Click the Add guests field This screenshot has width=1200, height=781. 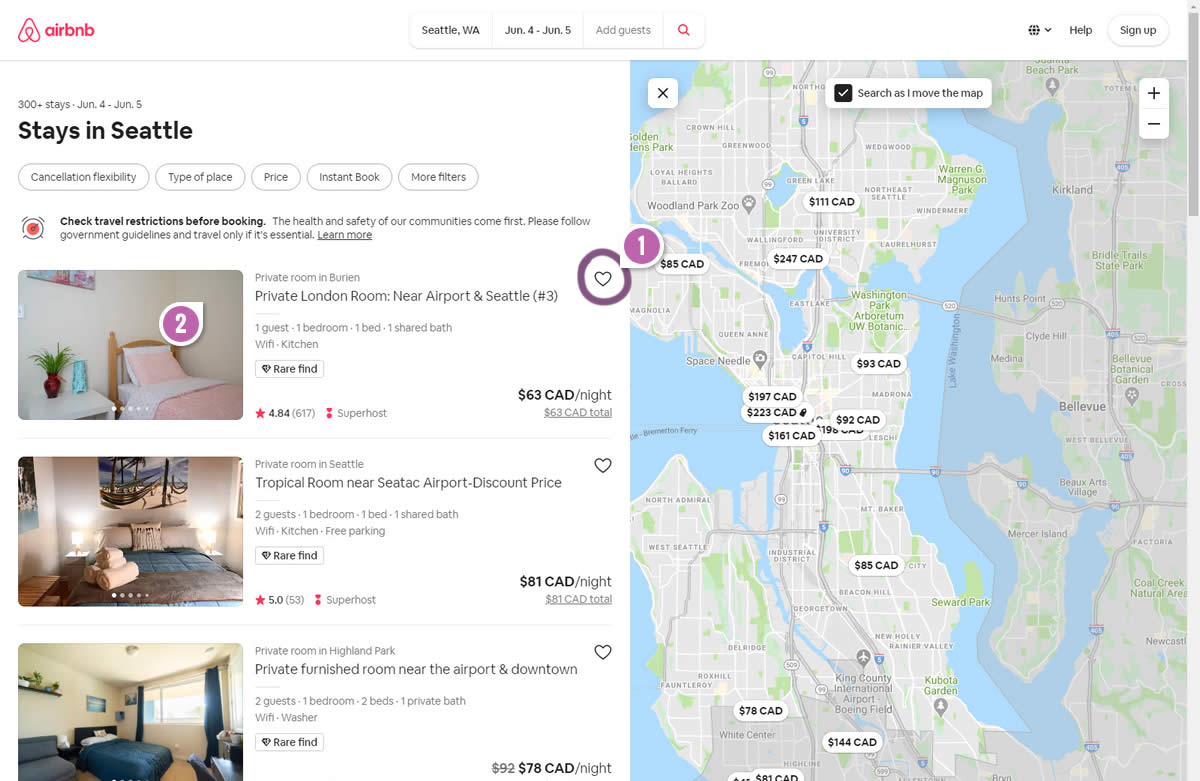pos(623,30)
